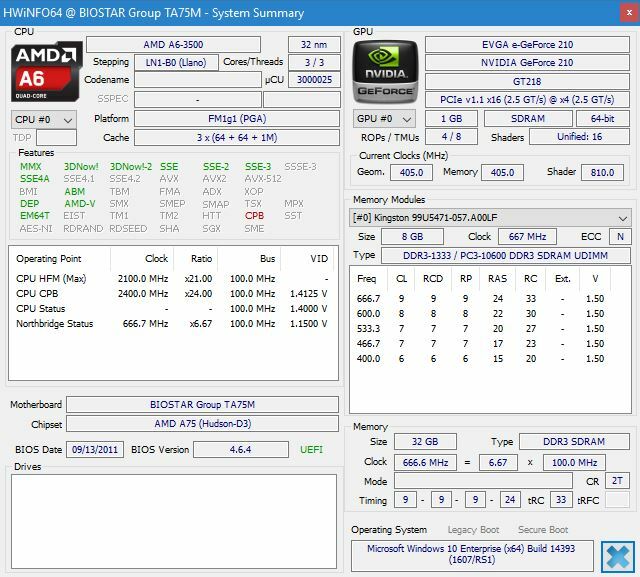Click the ROPs / TMUs value 4 / 8
Viewport: 640px width, 577px height.
pos(451,137)
